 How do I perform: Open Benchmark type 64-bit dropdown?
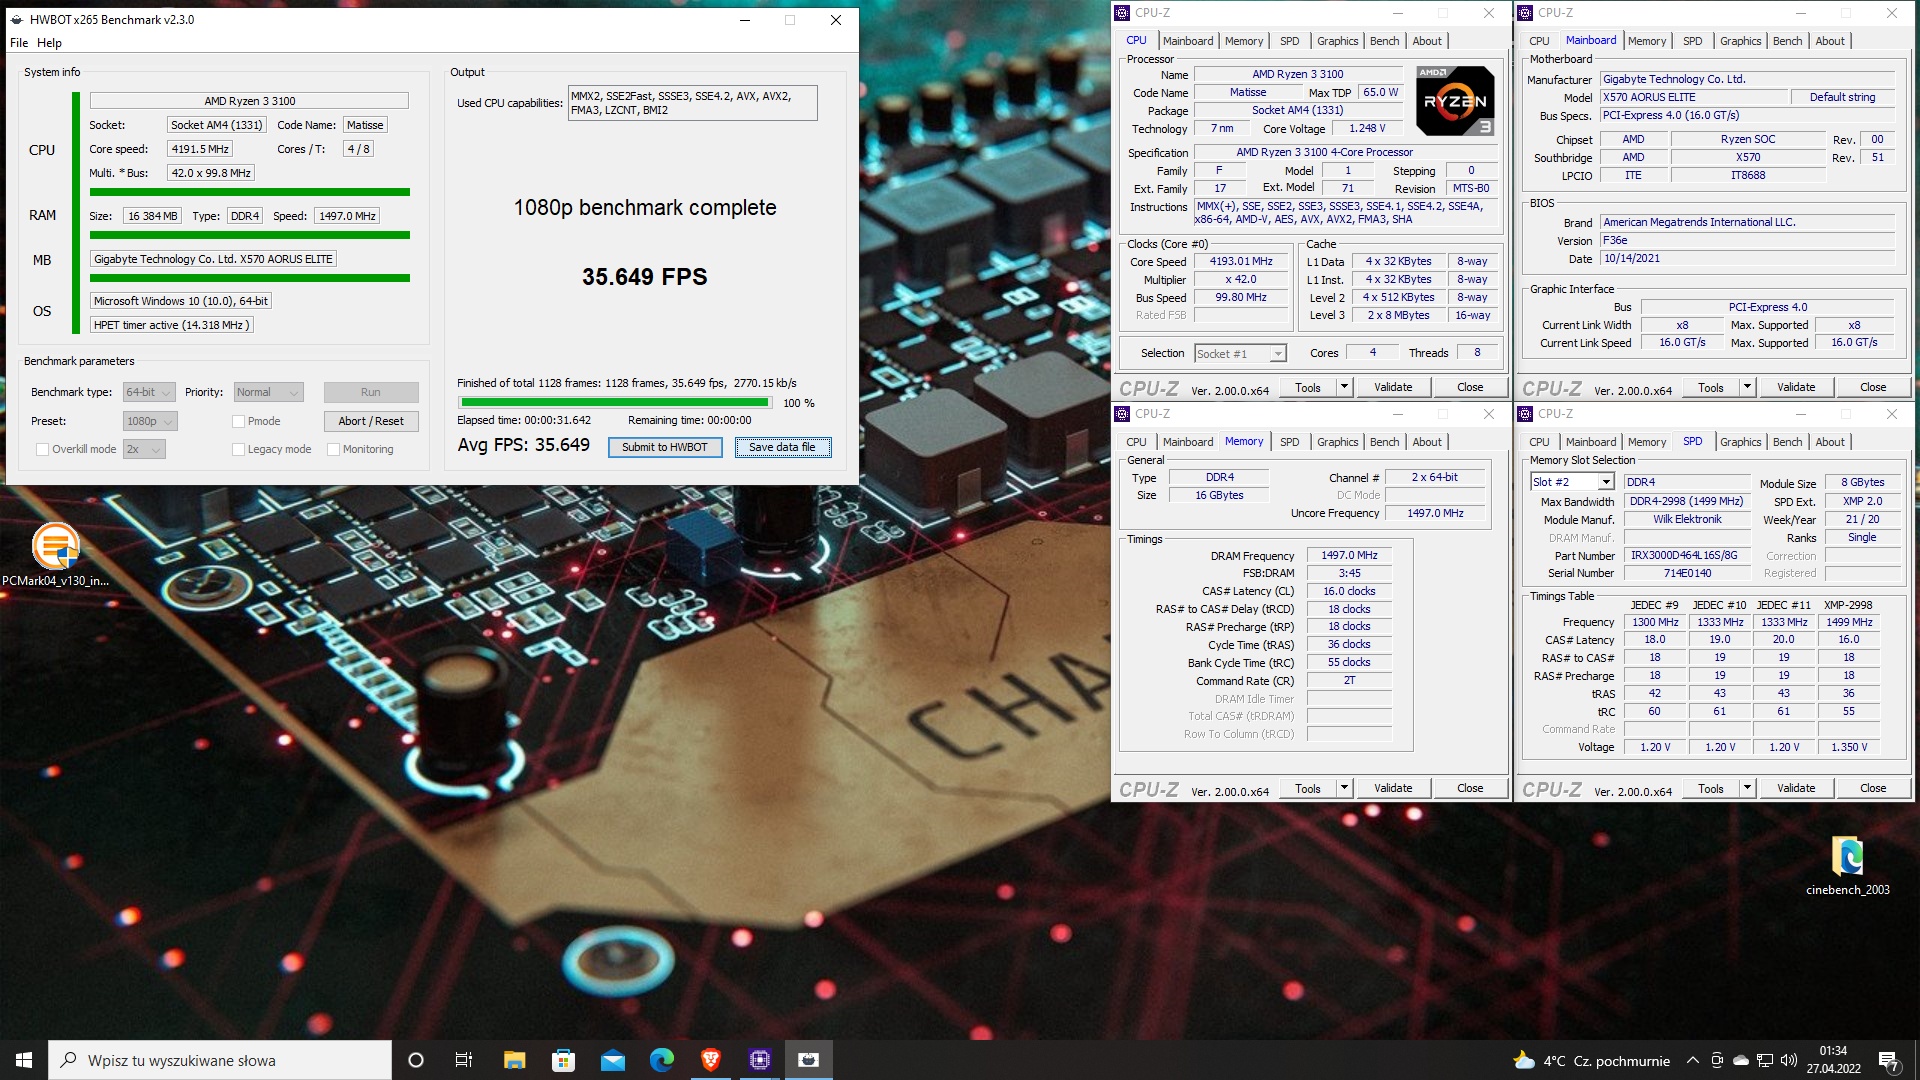[x=149, y=393]
